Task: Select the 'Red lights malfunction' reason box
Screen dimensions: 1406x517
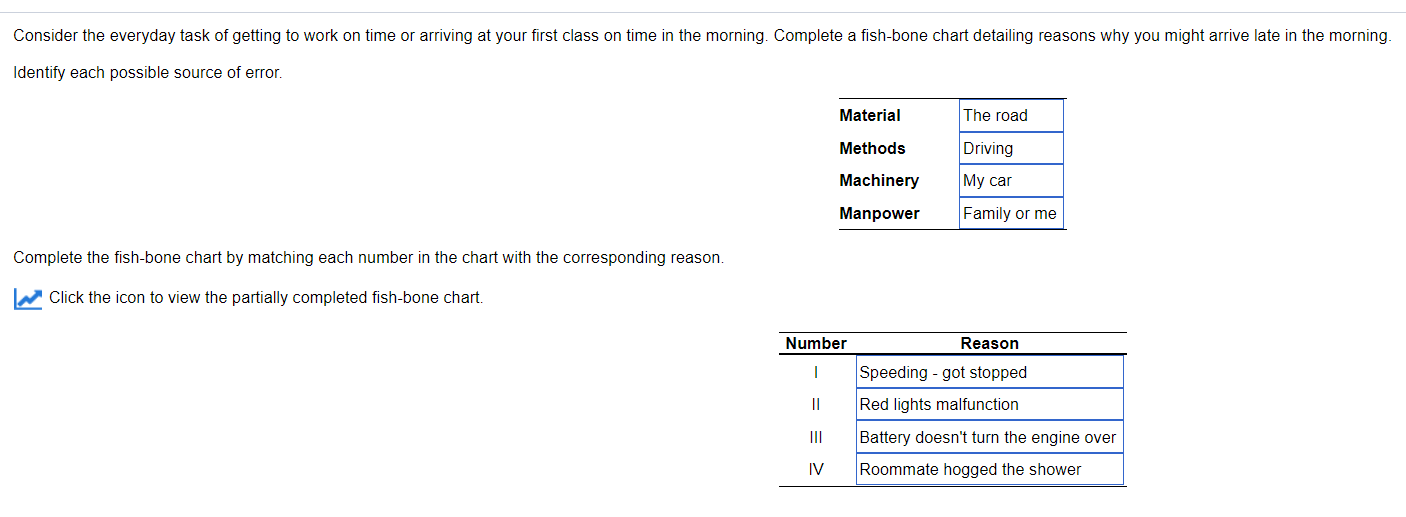Action: click(989, 404)
